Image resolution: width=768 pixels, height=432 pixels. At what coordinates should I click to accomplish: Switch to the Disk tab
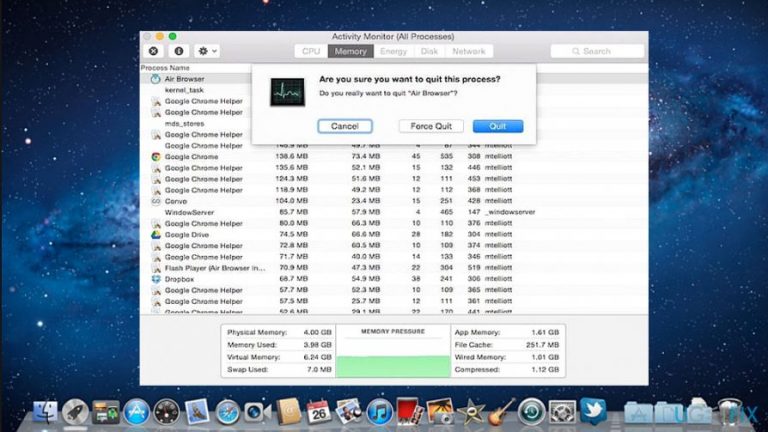(429, 51)
